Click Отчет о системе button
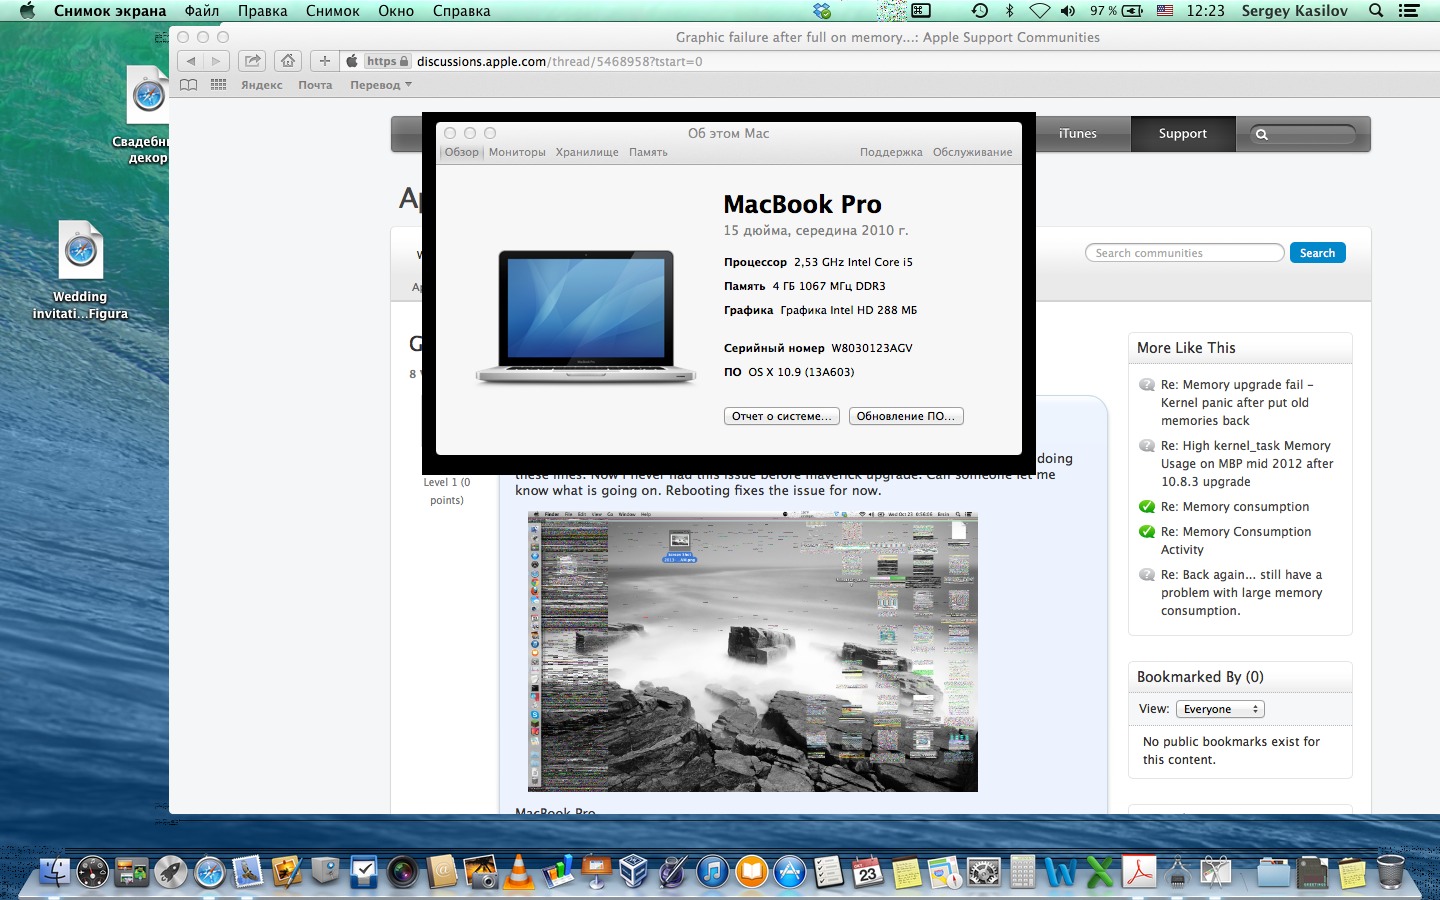This screenshot has height=900, width=1440. pyautogui.click(x=781, y=416)
